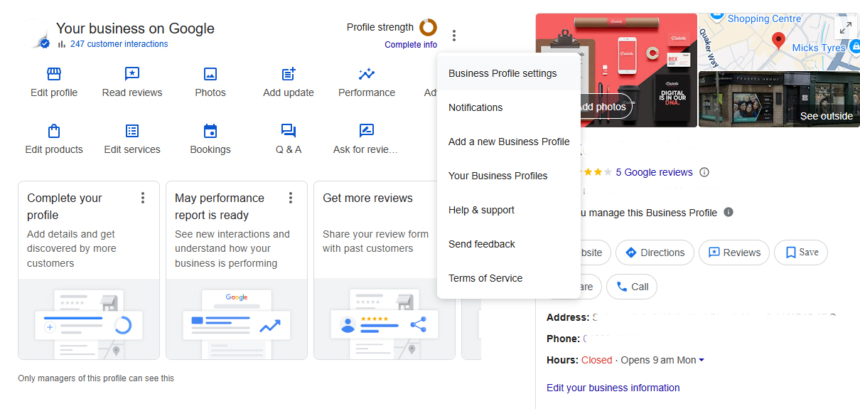
Task: Click the Read reviews star icon
Action: pyautogui.click(x=132, y=74)
